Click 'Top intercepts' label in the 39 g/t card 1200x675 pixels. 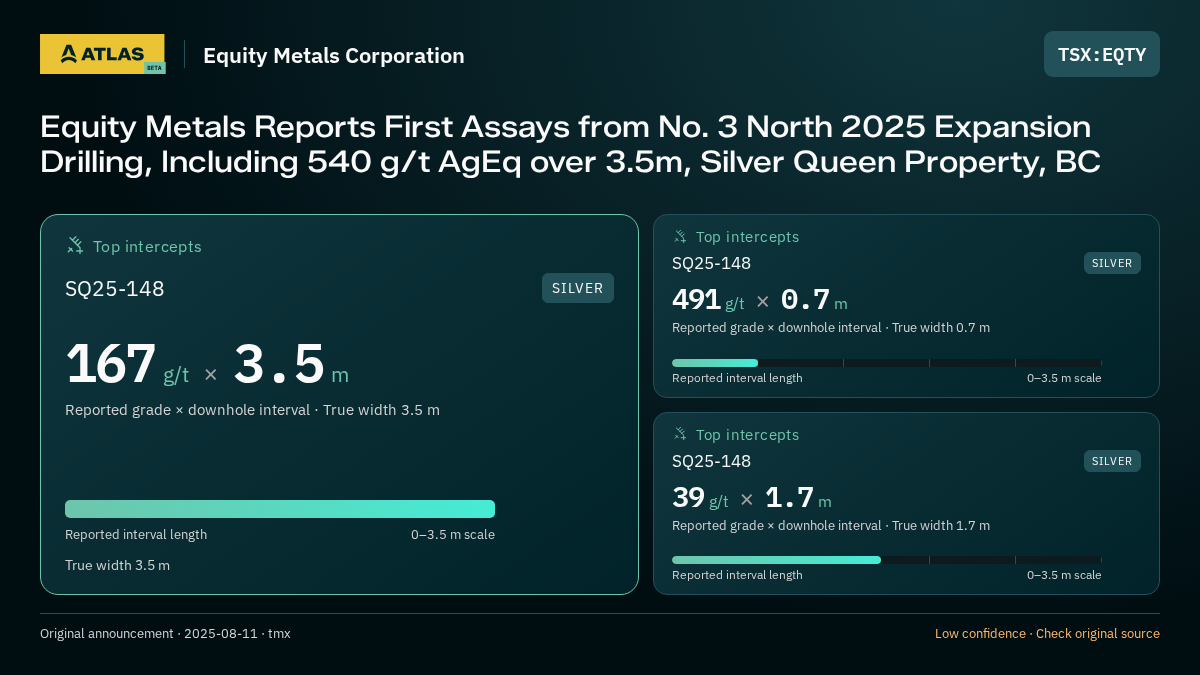coord(747,435)
